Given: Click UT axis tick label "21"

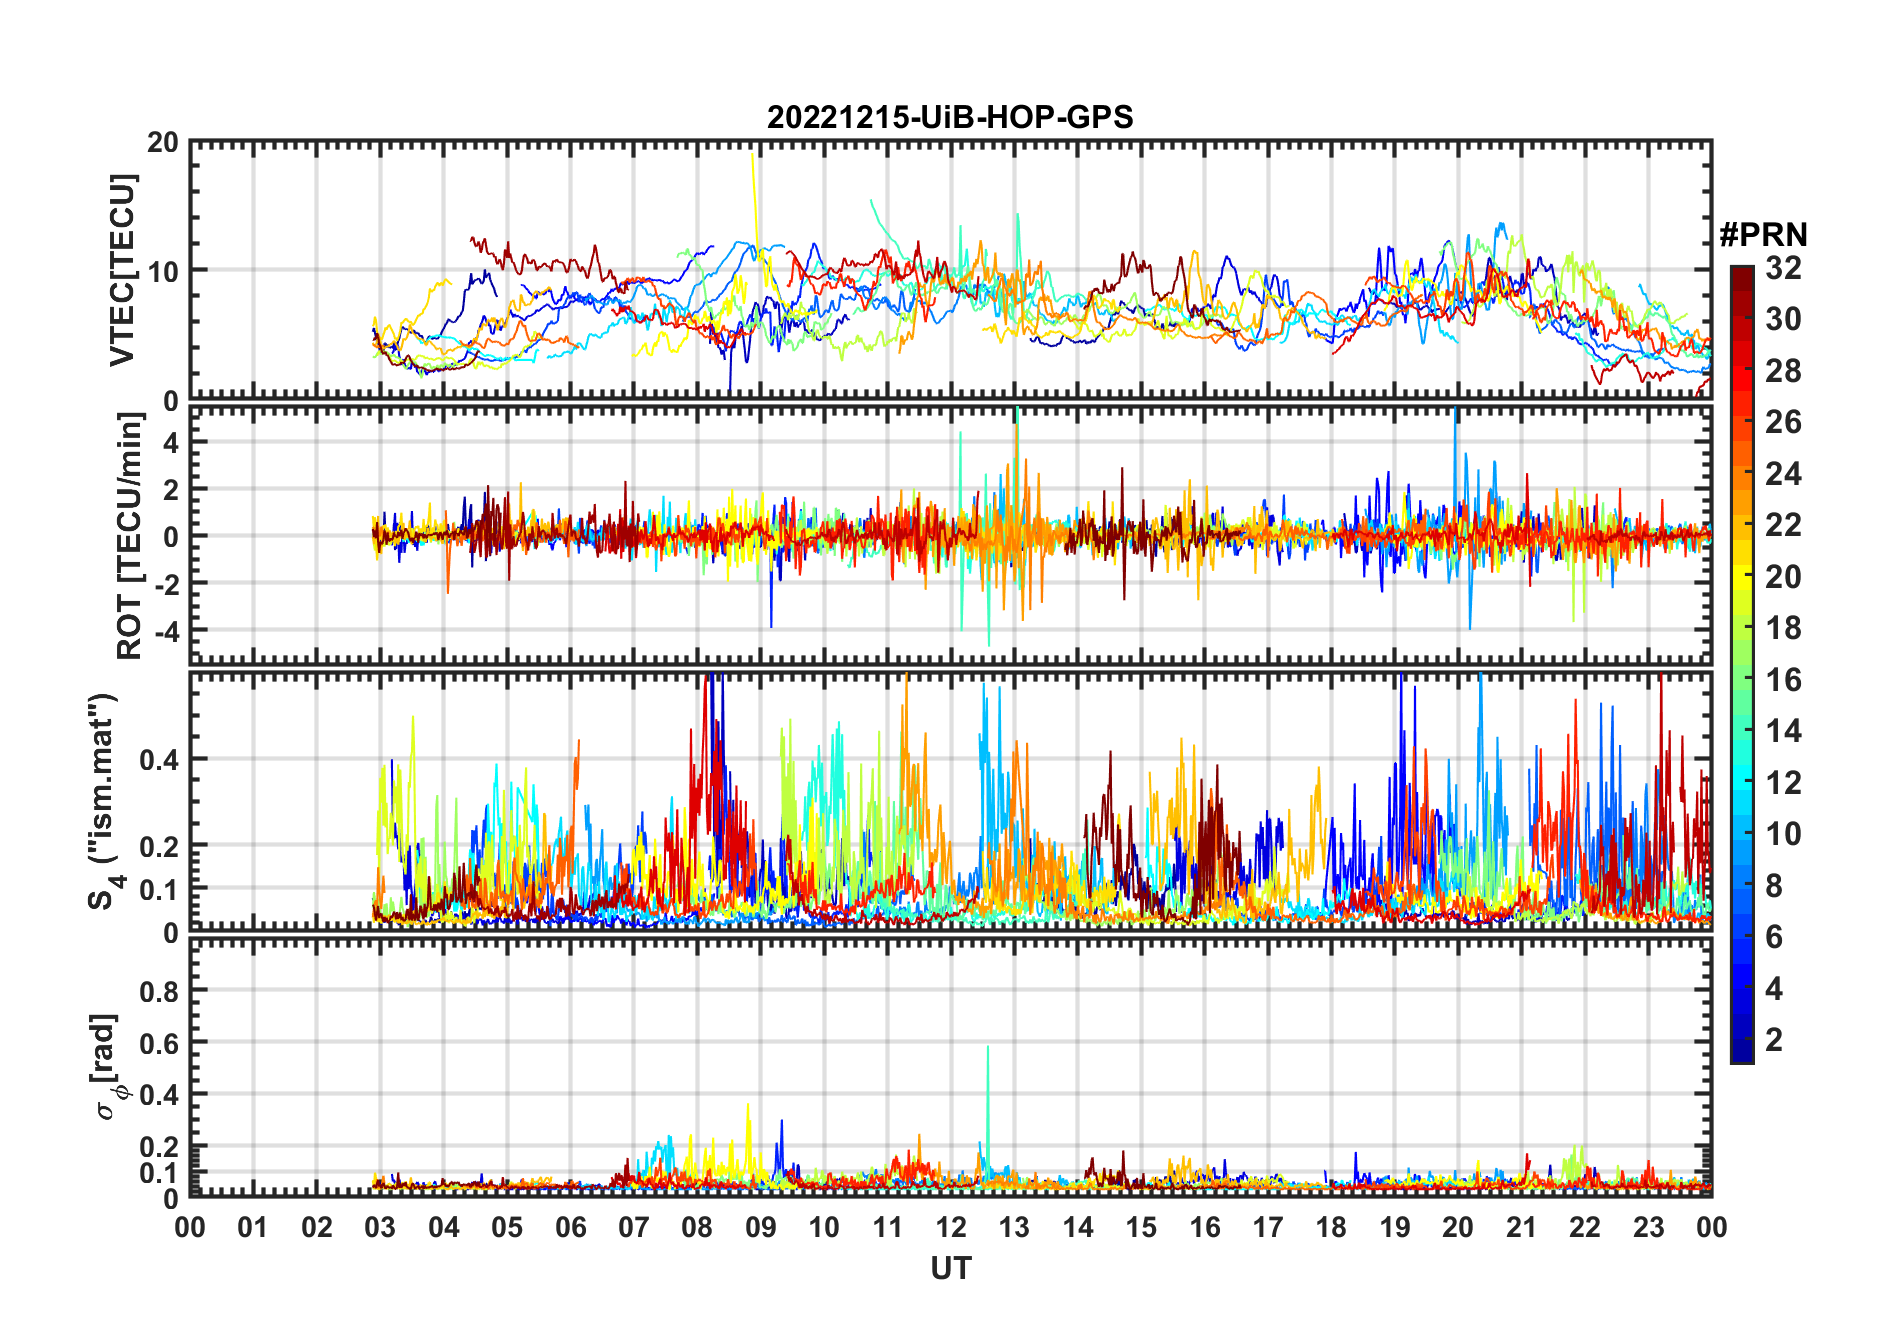Looking at the screenshot, I should (x=1521, y=1227).
